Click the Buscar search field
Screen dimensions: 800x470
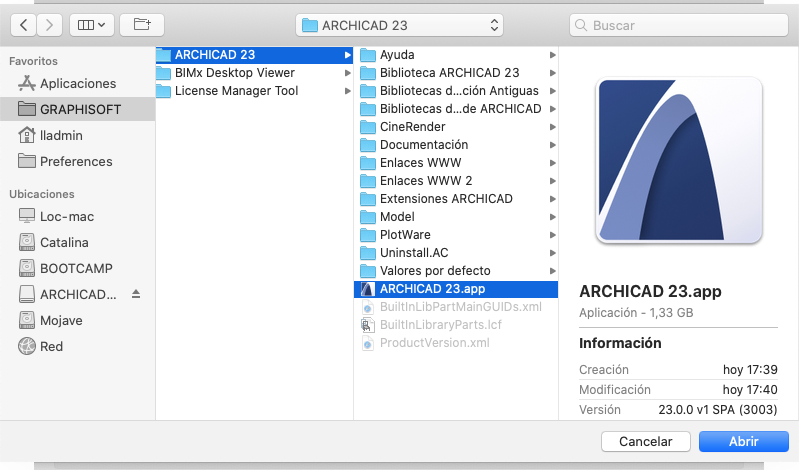(x=679, y=25)
